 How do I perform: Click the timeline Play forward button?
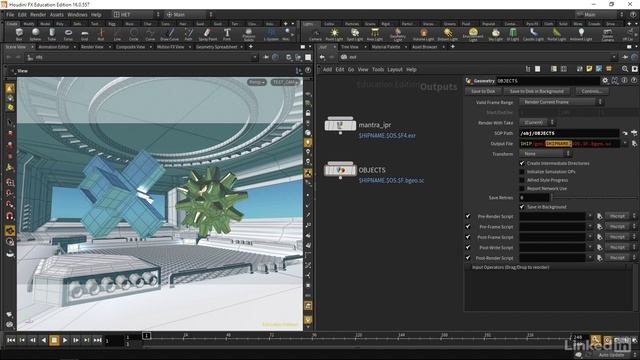click(65, 340)
